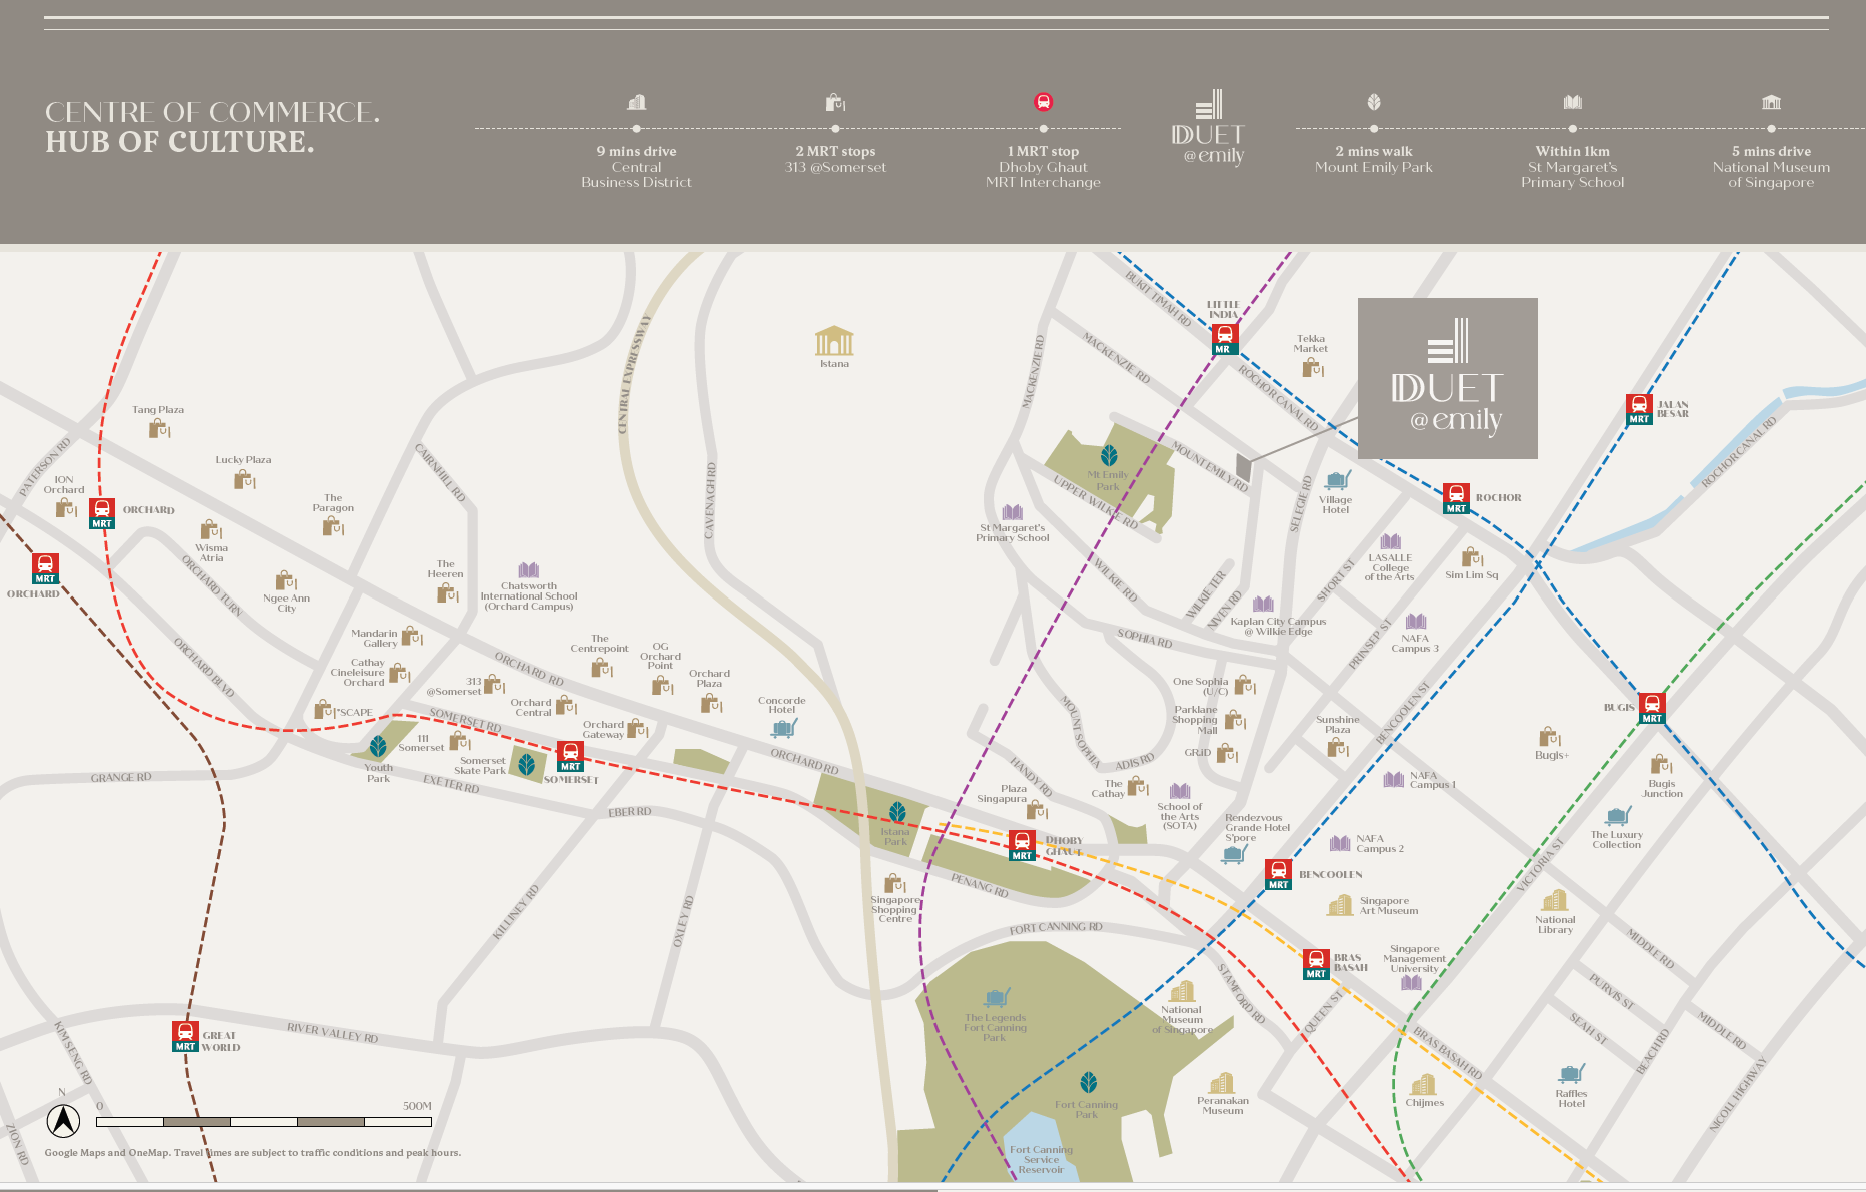Click '5 mins drive National Museum' text
1866x1192 pixels.
click(1771, 167)
